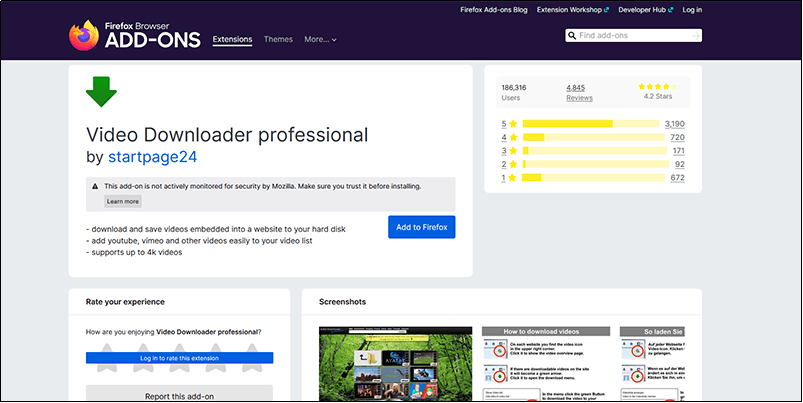Viewport: 803px width, 403px height.
Task: Open the 3,190 five-star reviews count
Action: [674, 124]
